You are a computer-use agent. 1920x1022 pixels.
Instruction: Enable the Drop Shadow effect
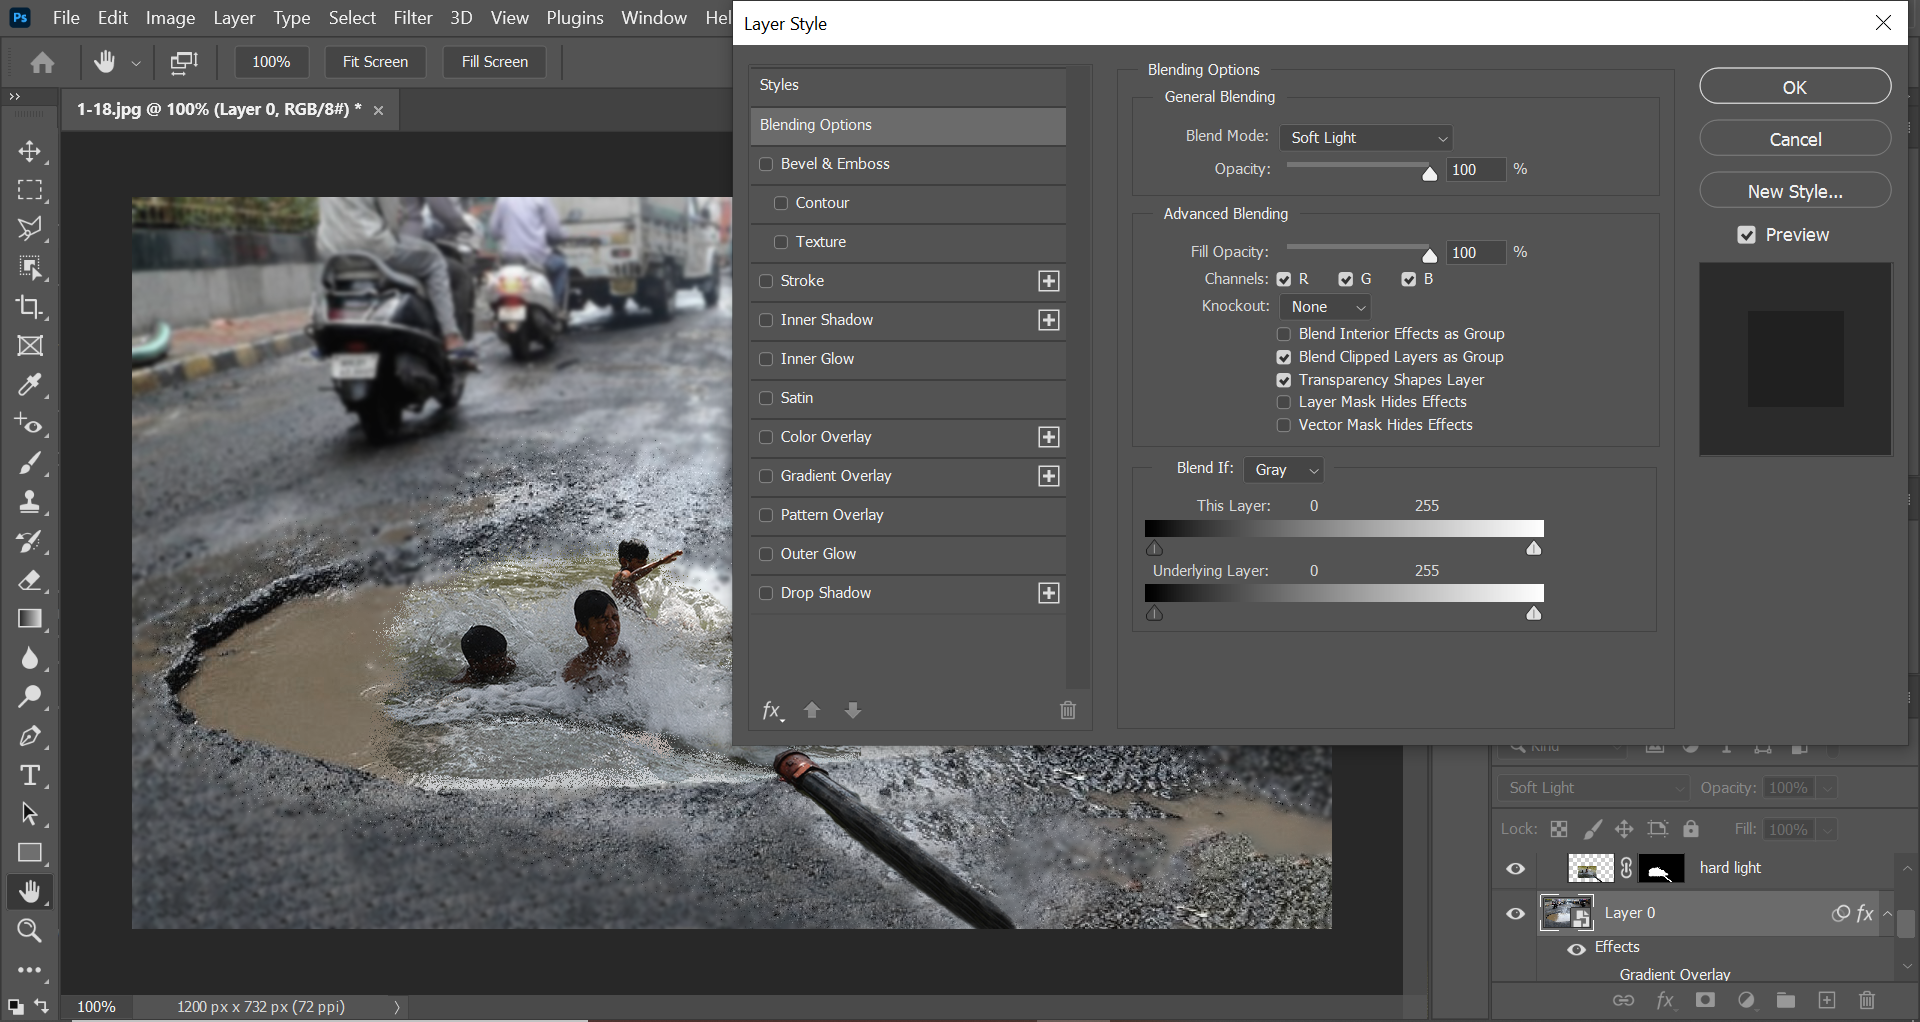click(x=766, y=592)
